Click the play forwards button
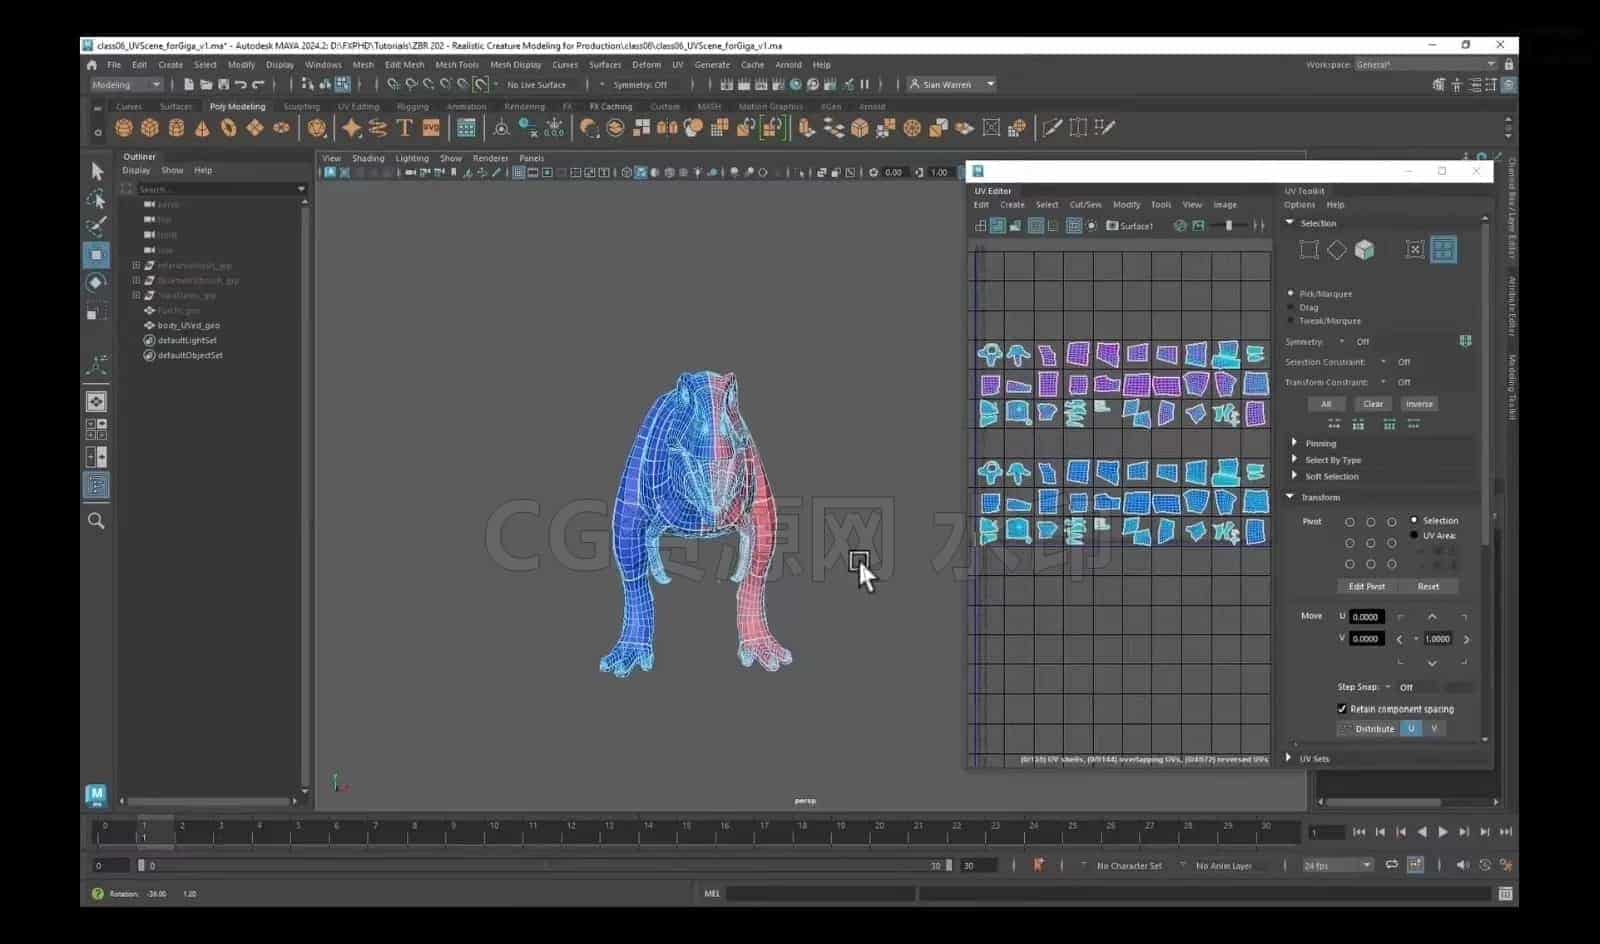Viewport: 1600px width, 944px height. pos(1442,832)
